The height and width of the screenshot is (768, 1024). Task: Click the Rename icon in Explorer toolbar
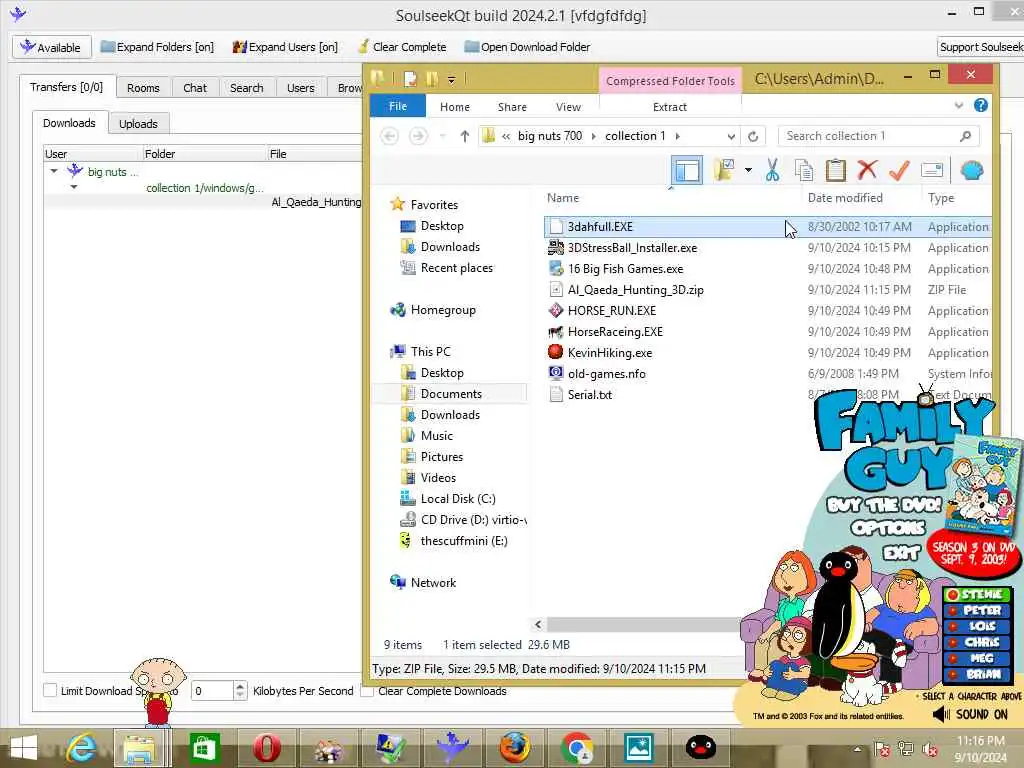point(932,170)
